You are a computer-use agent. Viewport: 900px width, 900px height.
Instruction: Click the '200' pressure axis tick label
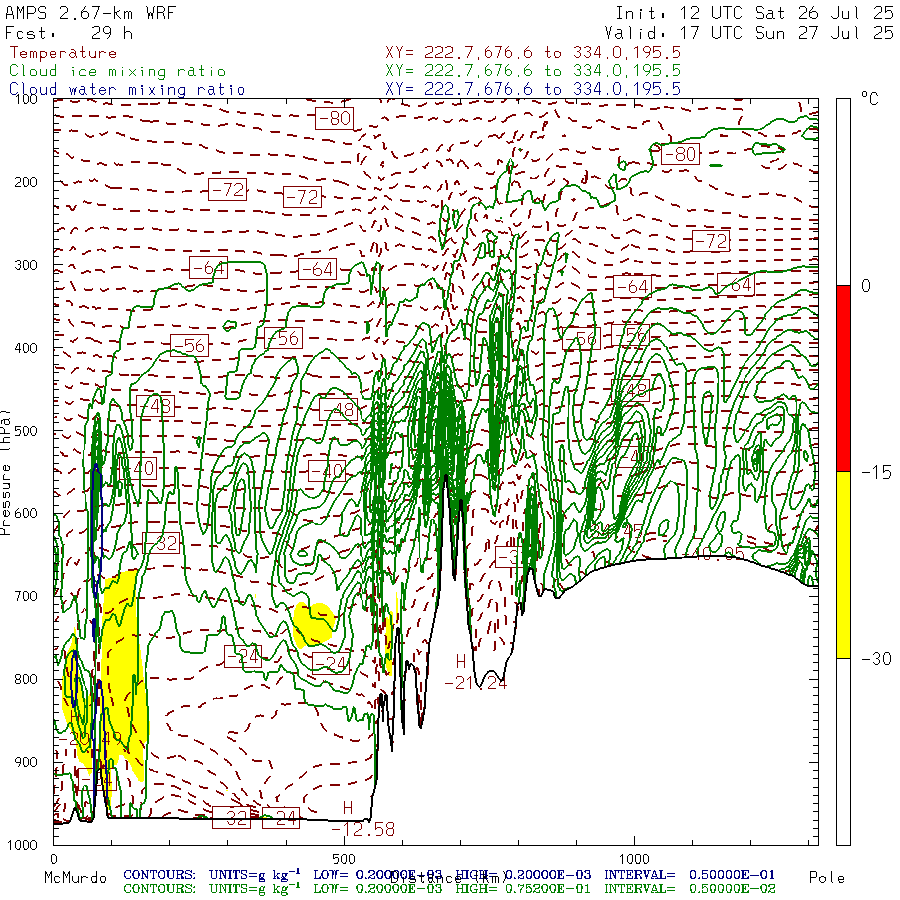click(26, 182)
